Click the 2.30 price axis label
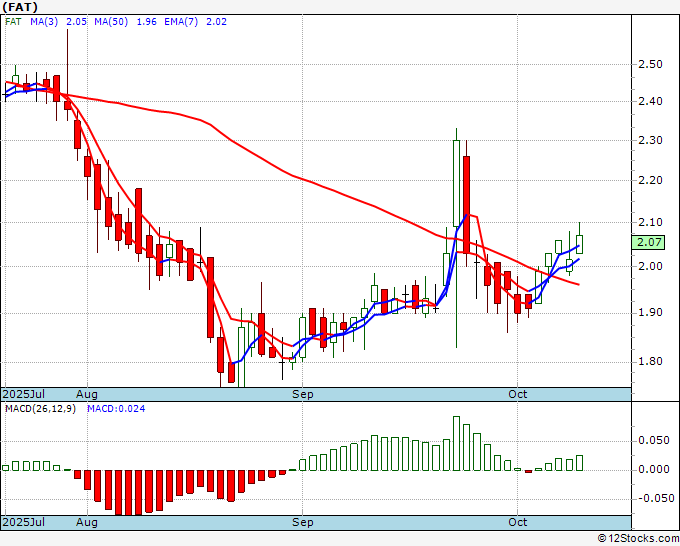 (x=650, y=140)
